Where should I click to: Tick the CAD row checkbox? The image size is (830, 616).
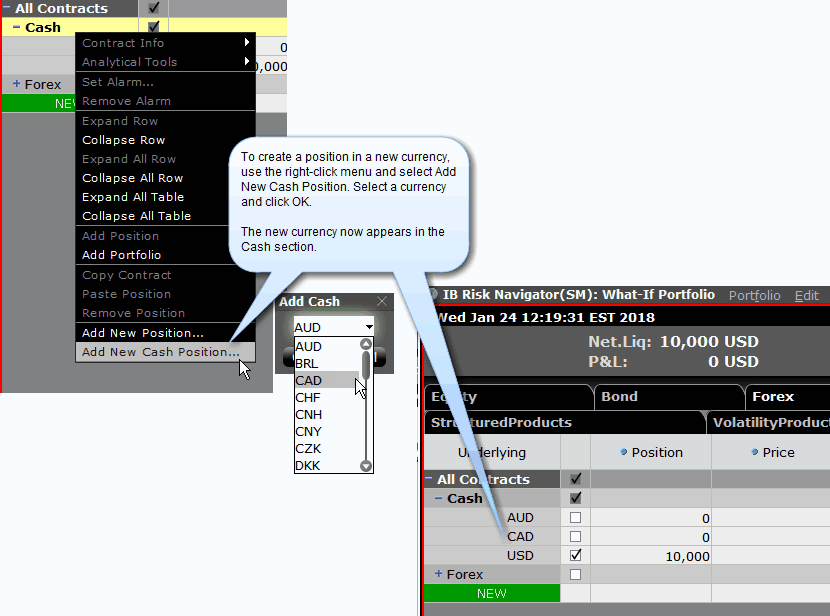(575, 537)
